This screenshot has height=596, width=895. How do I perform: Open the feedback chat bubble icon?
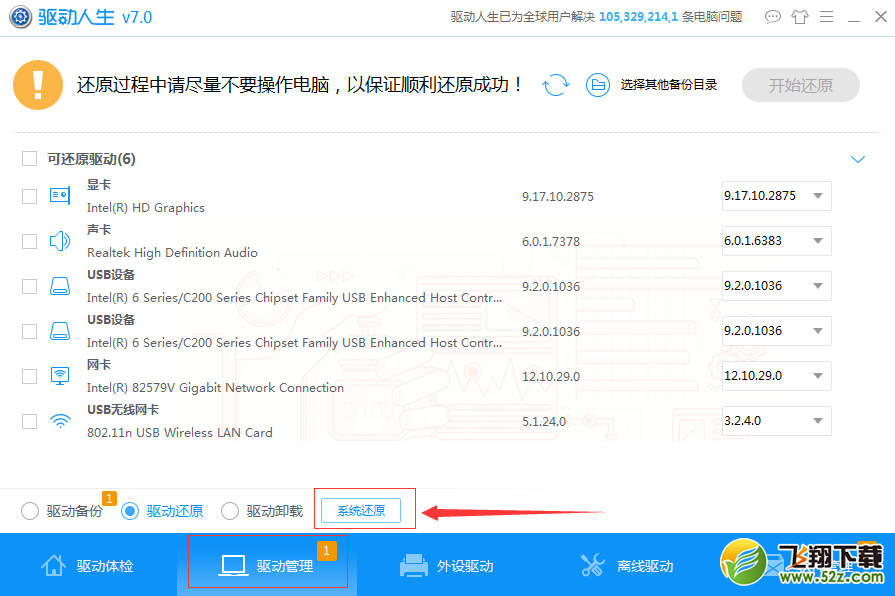coord(773,17)
